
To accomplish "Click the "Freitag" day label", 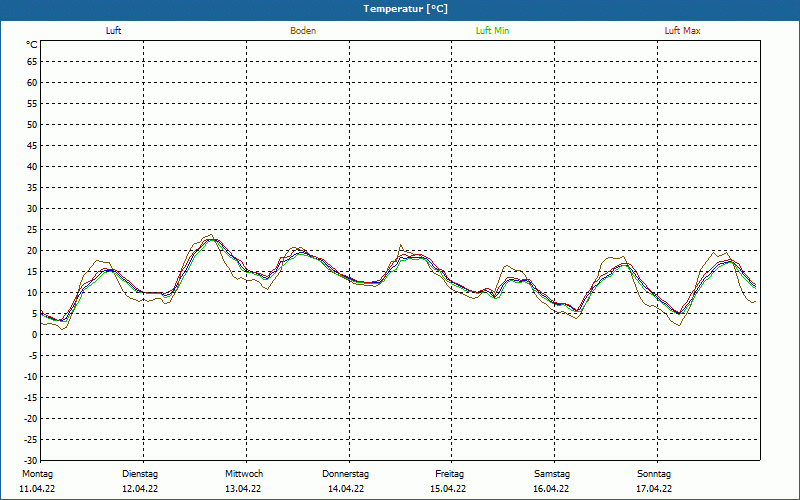I will click(x=449, y=474).
